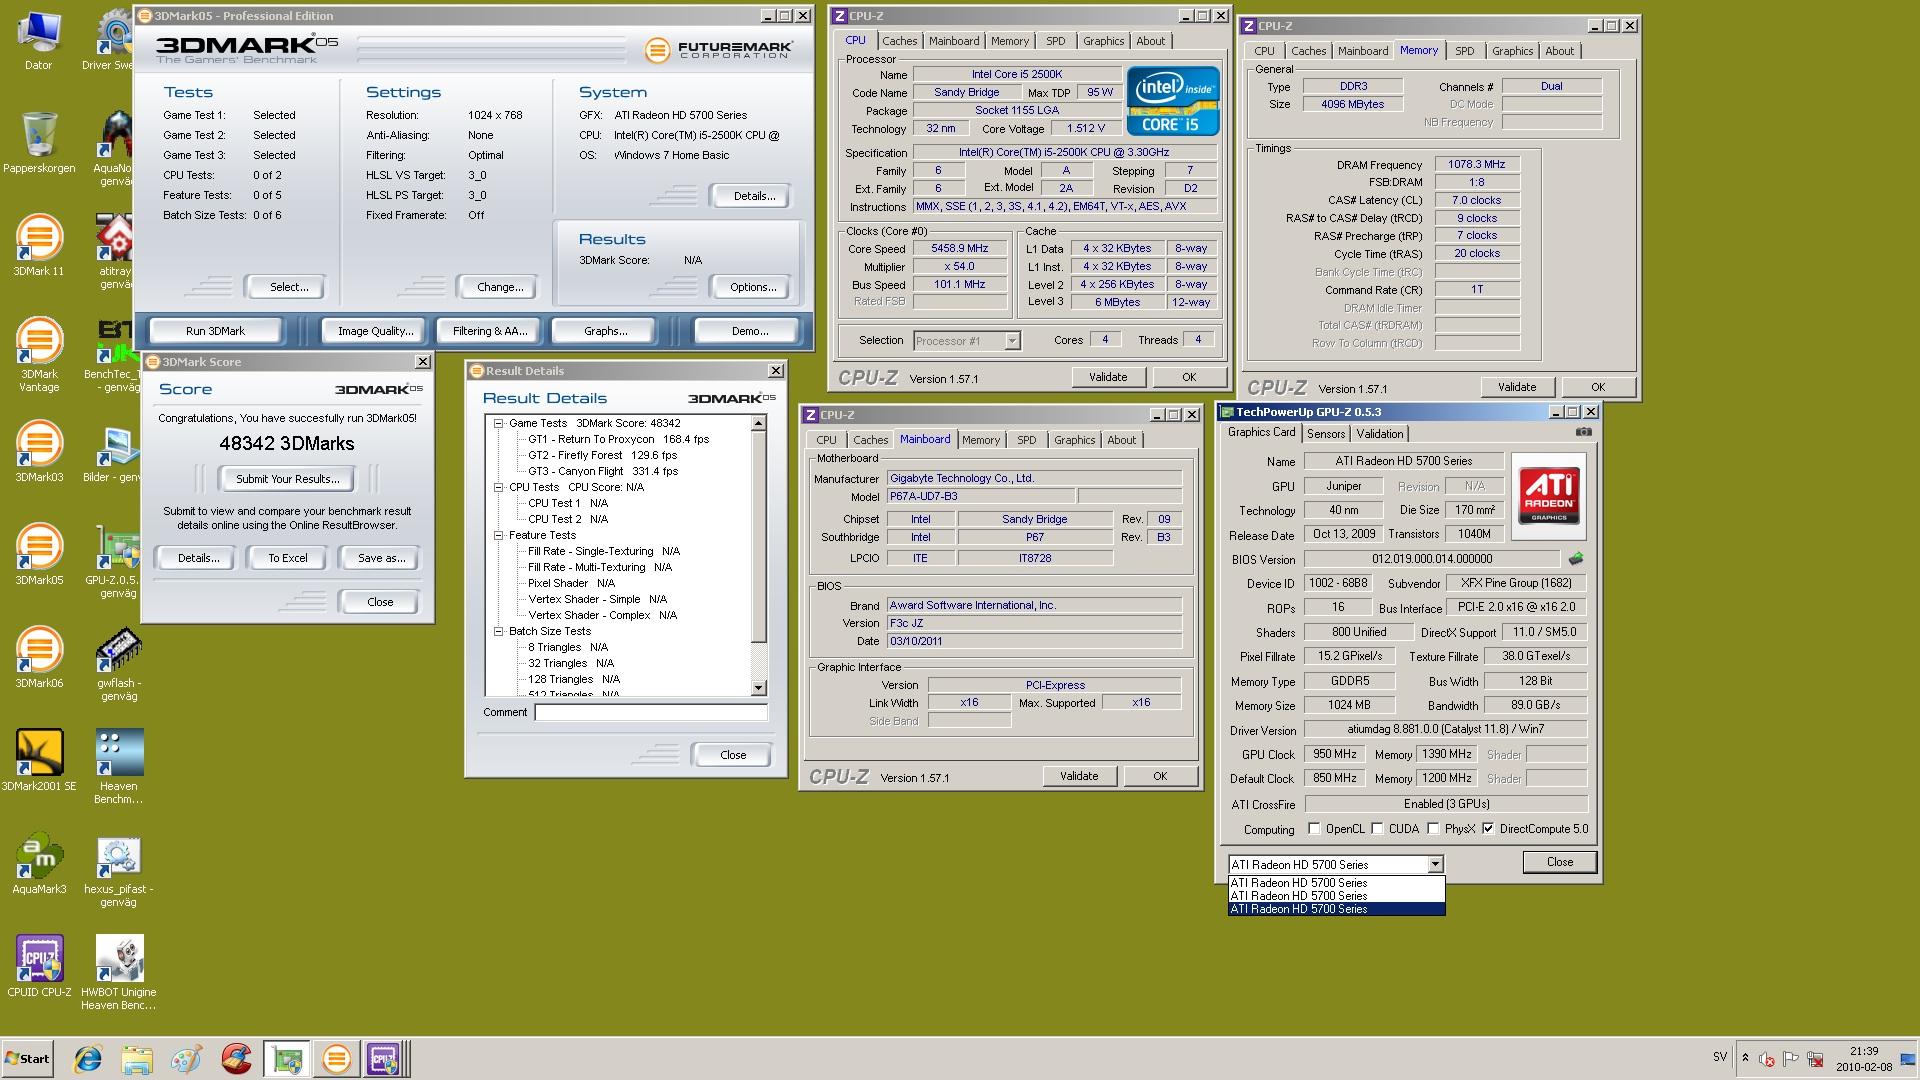Toggle OpenCL checkbox in GPU-Z
Viewport: 1920px width, 1080px height.
1314,829
